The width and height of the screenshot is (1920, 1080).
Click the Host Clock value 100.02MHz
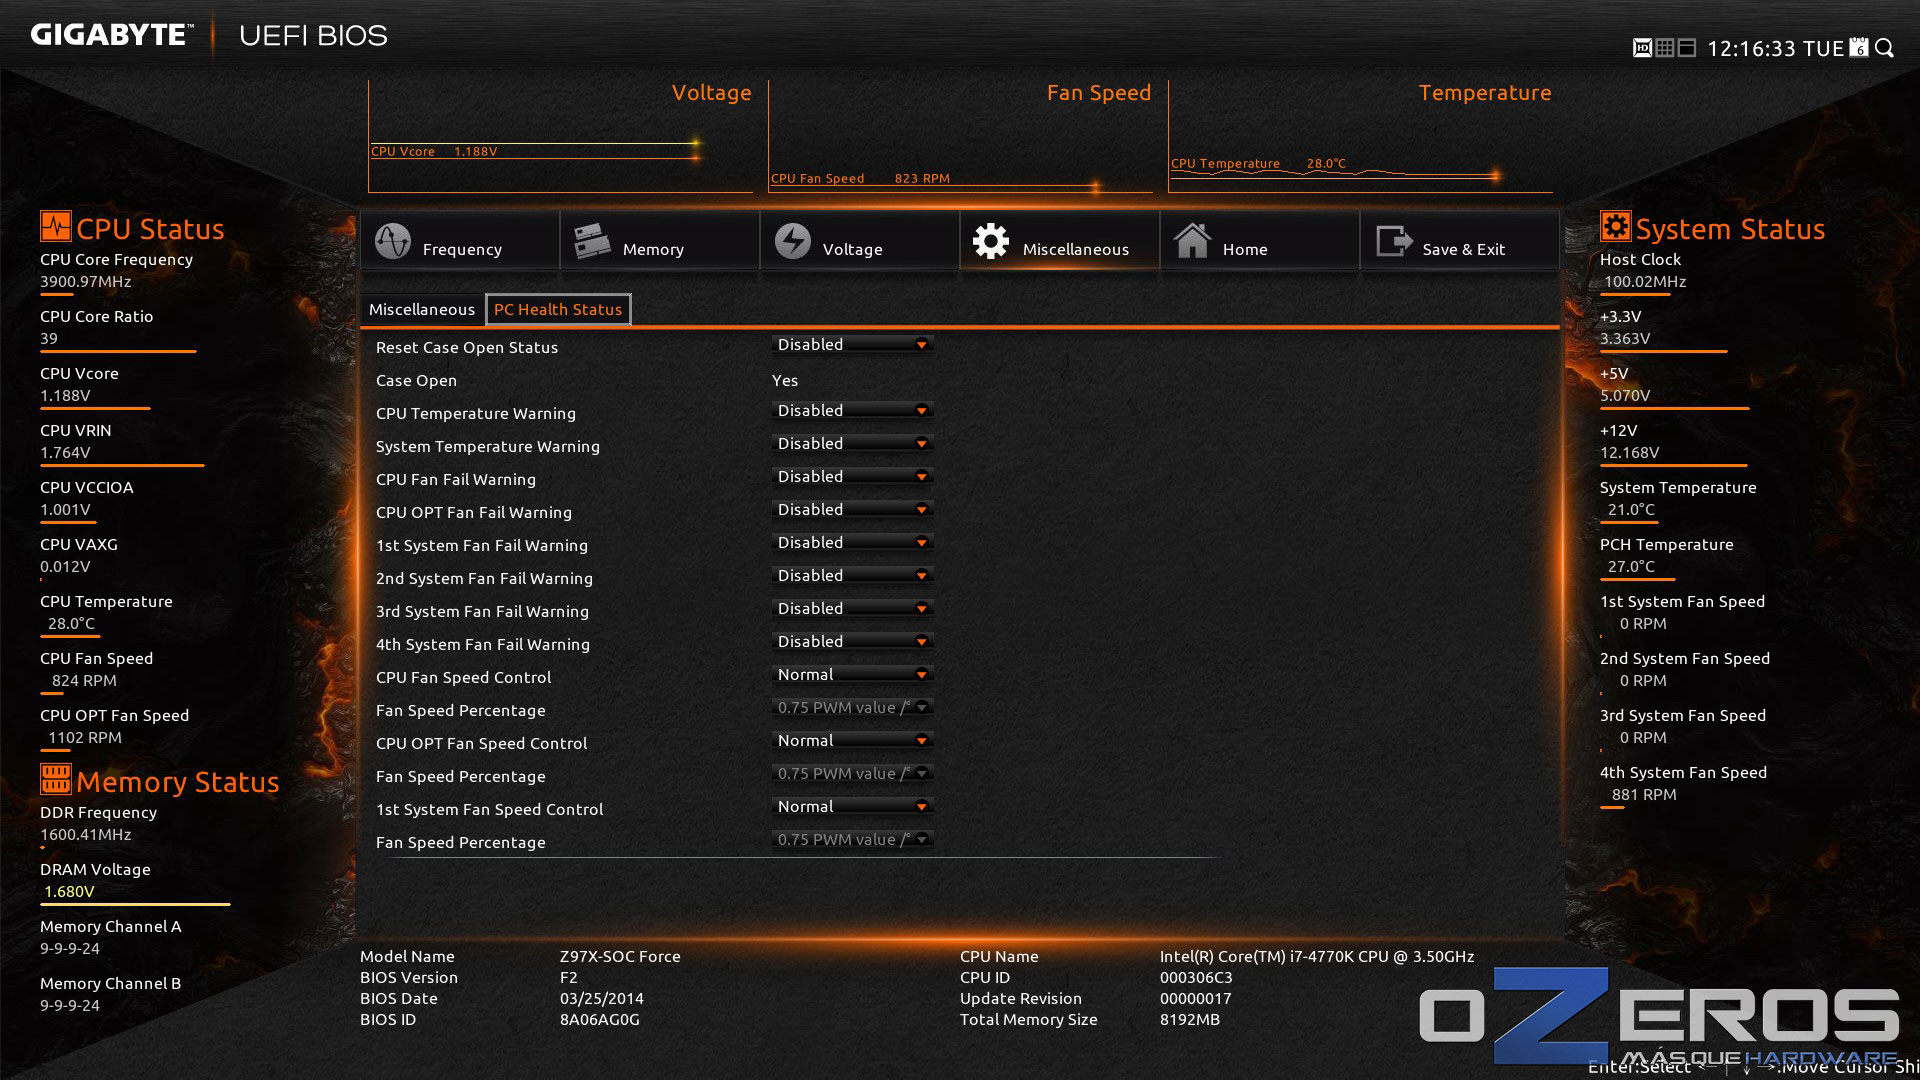tap(1645, 282)
